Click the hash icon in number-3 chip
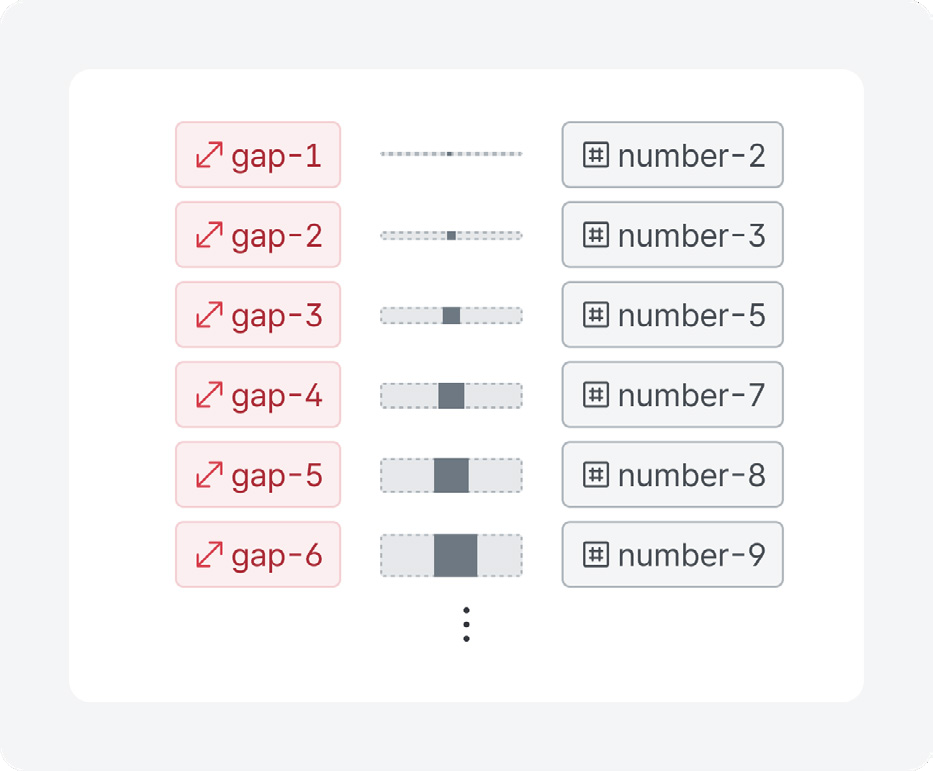The height and width of the screenshot is (771, 933). pos(596,235)
